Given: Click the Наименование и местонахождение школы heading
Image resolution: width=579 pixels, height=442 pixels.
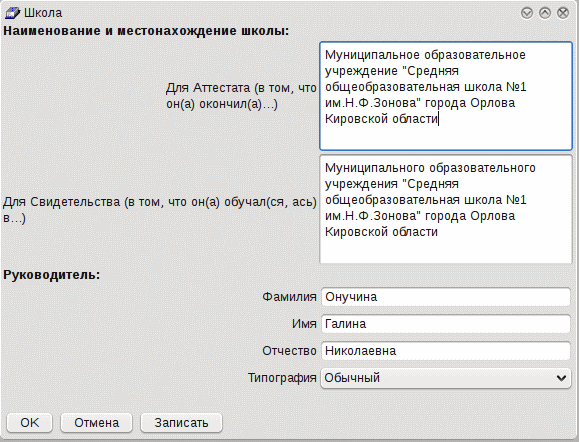Looking at the screenshot, I should coord(146,31).
